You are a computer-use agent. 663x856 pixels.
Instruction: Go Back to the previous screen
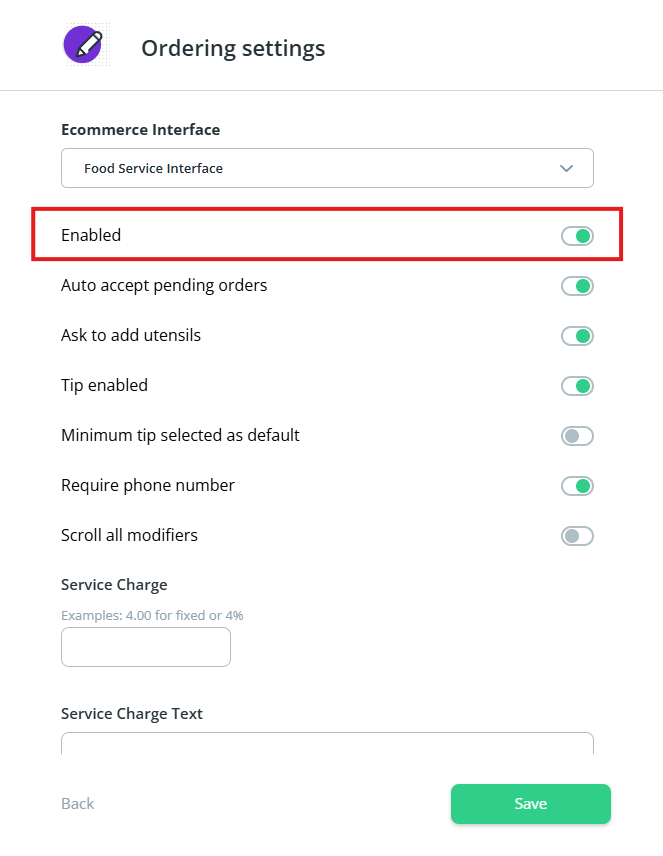coord(78,804)
